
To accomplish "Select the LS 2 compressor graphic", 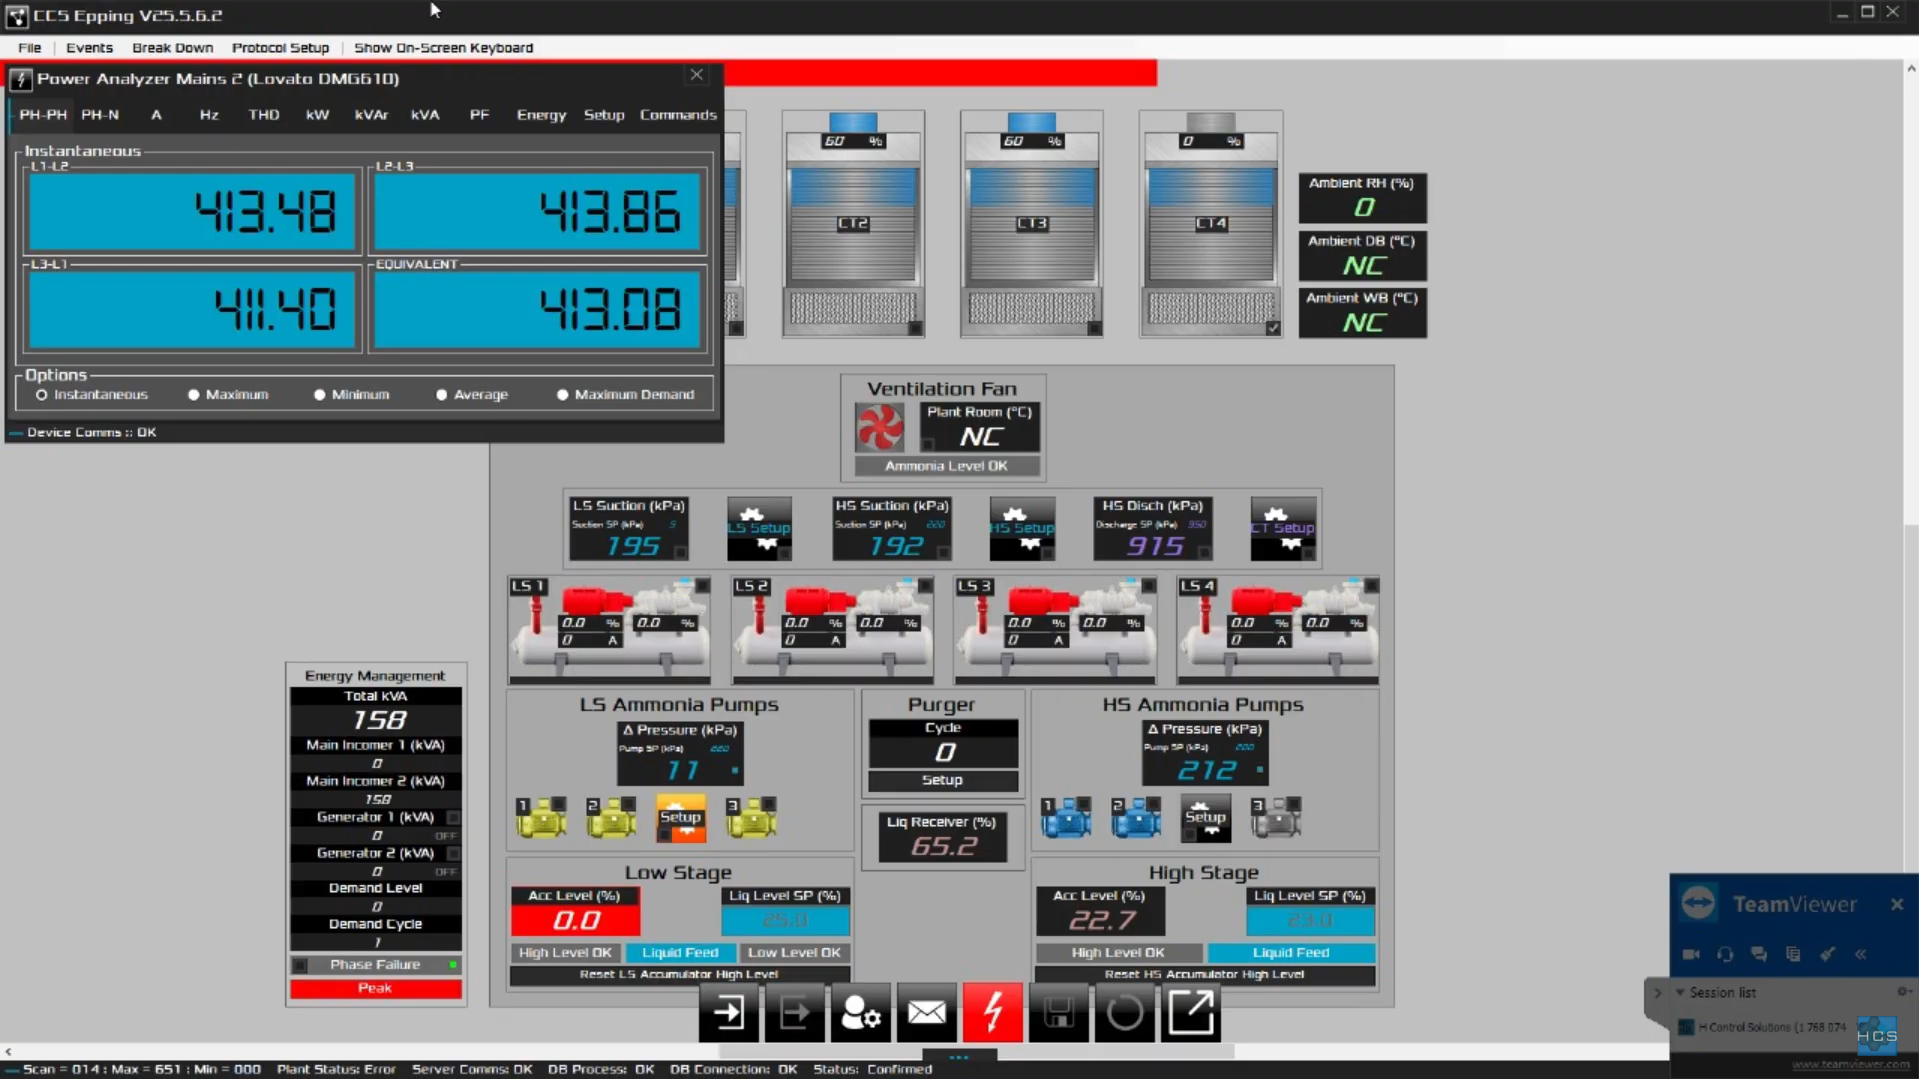I will 832,630.
